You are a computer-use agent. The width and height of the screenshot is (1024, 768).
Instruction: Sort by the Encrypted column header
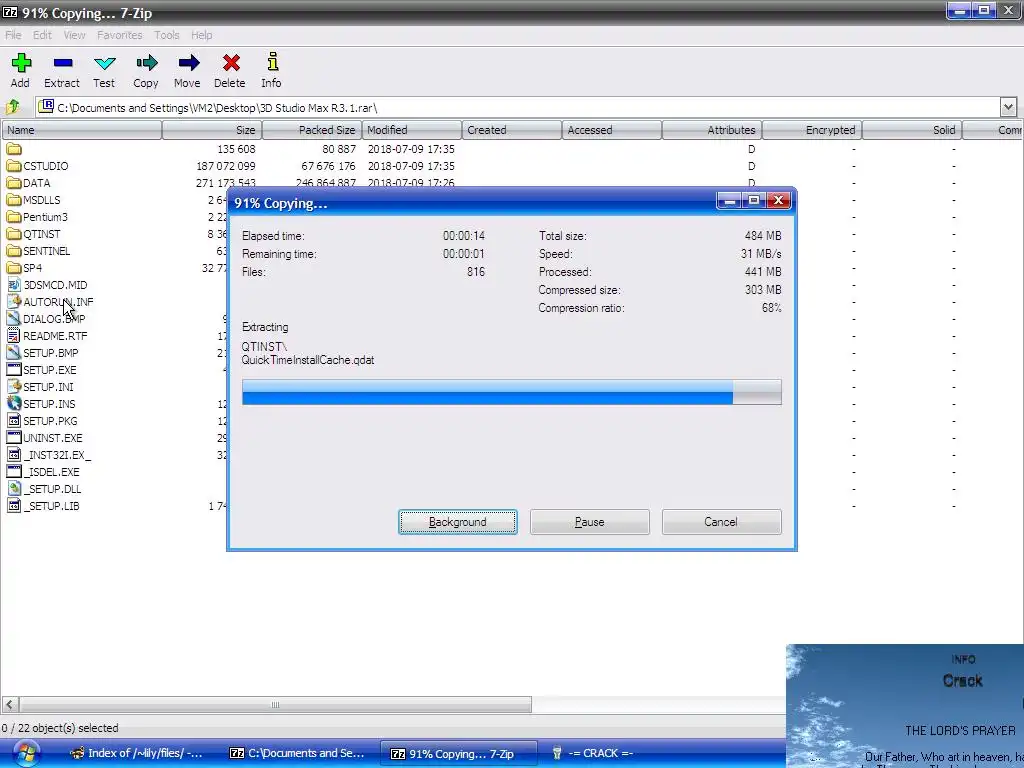pyautogui.click(x=812, y=130)
